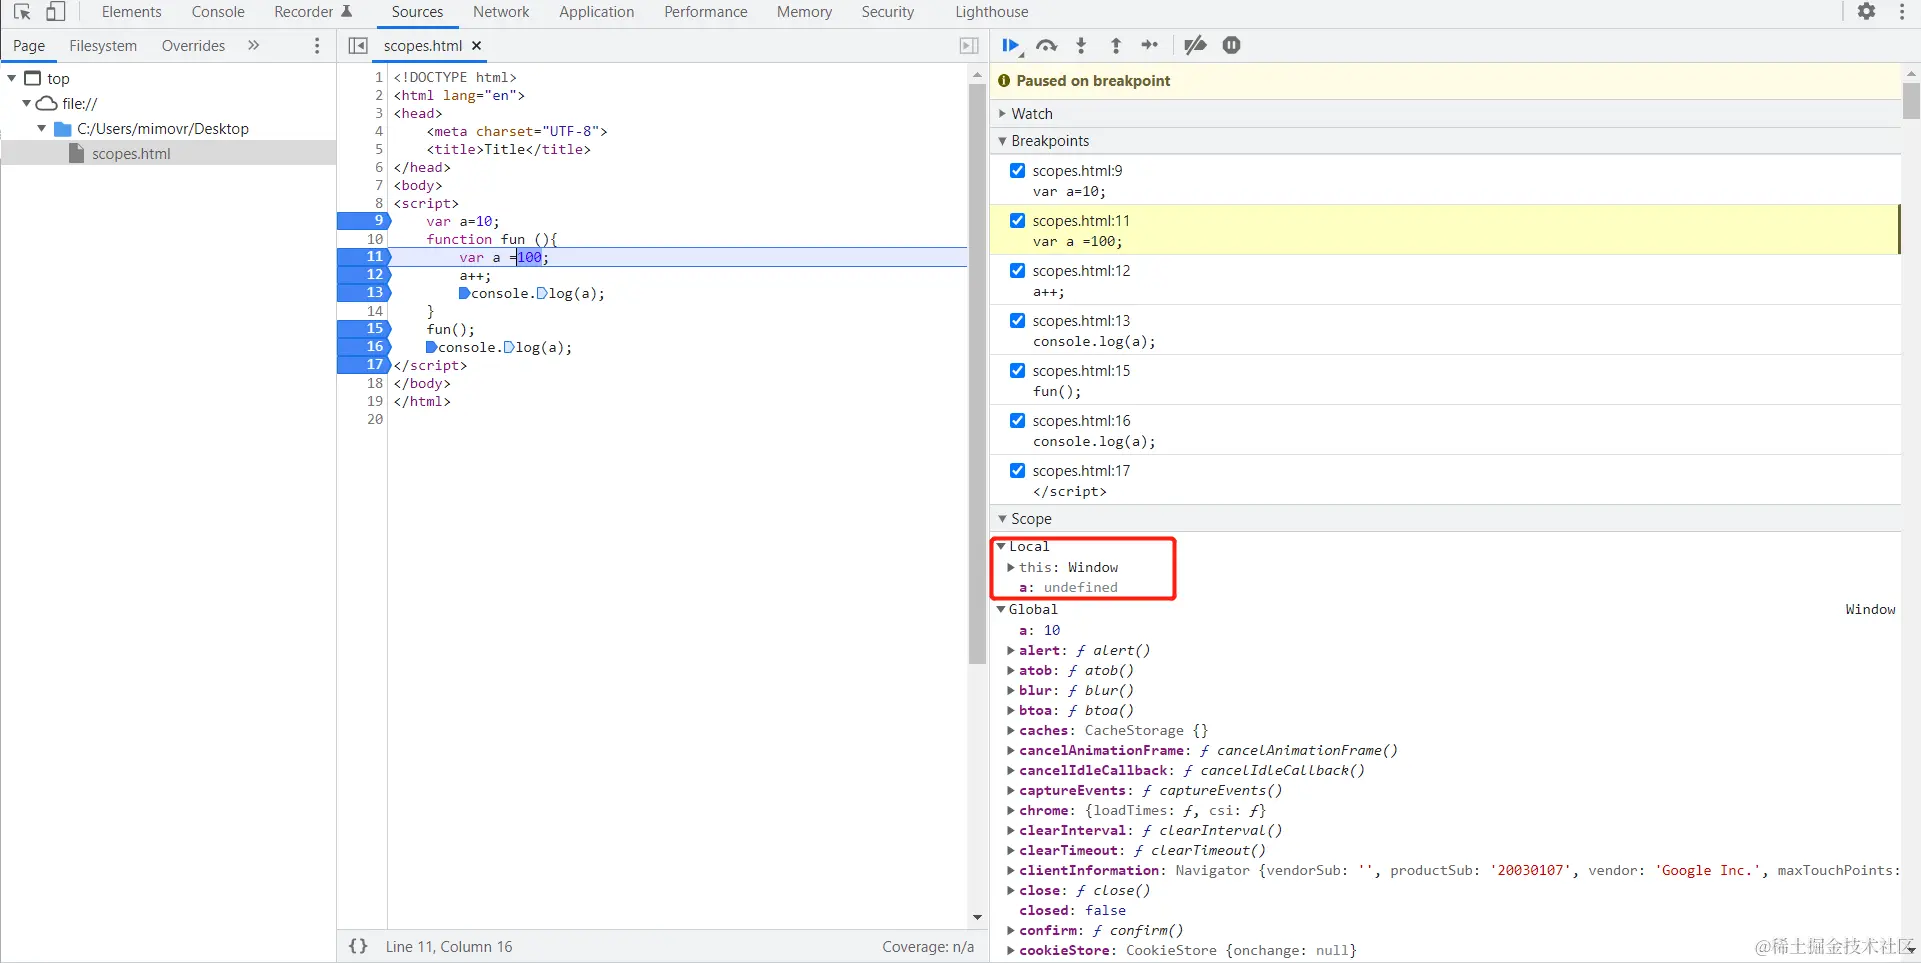The height and width of the screenshot is (963, 1921).
Task: Uncheck breakpoint scopes.html:9
Action: point(1017,170)
